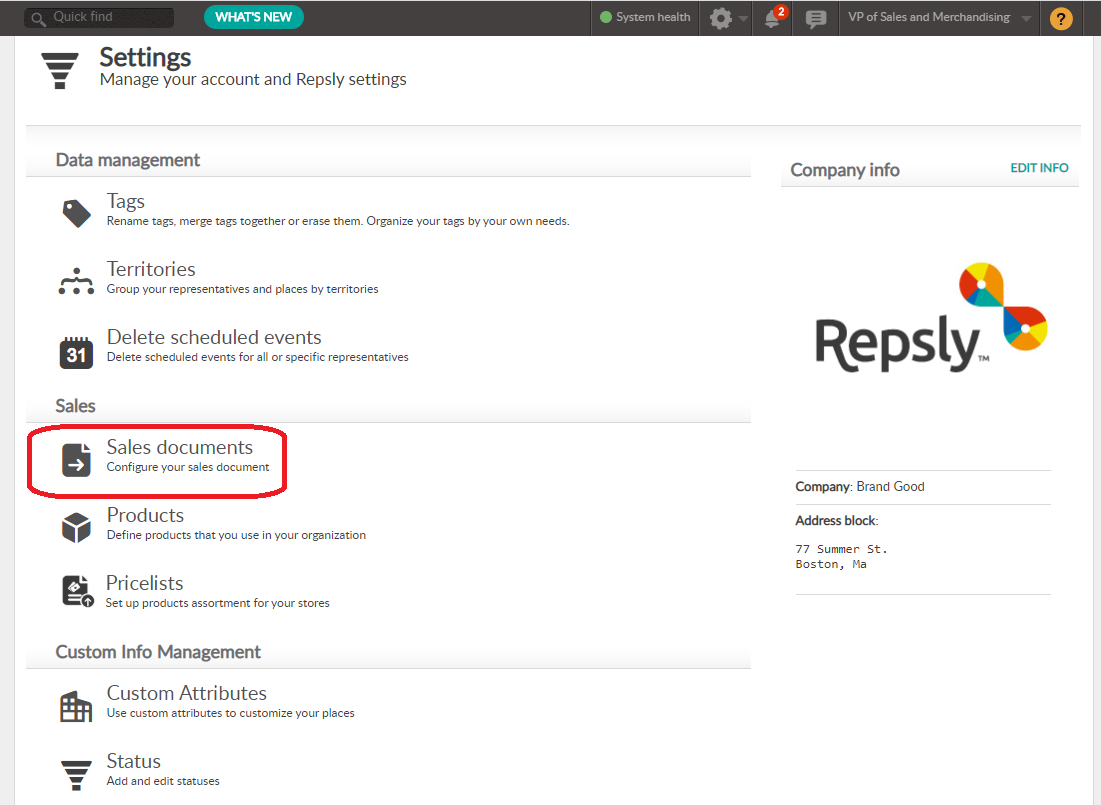The width and height of the screenshot is (1101, 805).
Task: Open the Sales documents link
Action: 180,447
